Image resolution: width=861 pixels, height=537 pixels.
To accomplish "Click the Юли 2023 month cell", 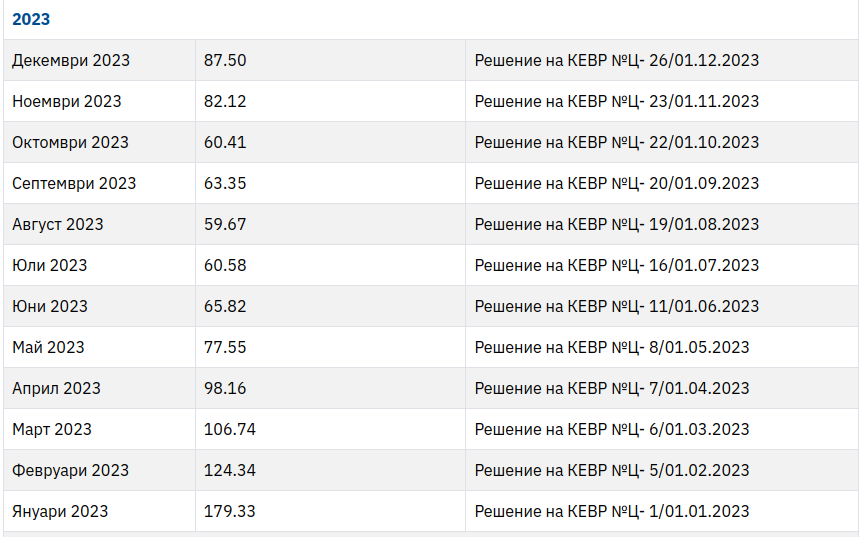I will click(50, 265).
